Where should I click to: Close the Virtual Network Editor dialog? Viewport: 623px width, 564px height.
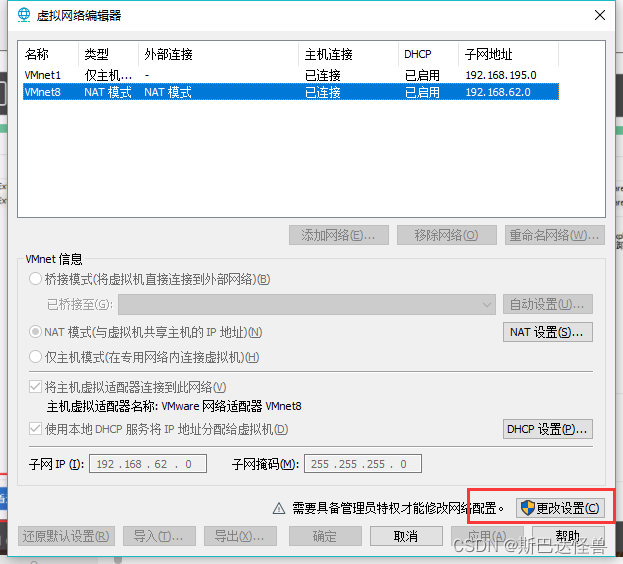[x=600, y=15]
